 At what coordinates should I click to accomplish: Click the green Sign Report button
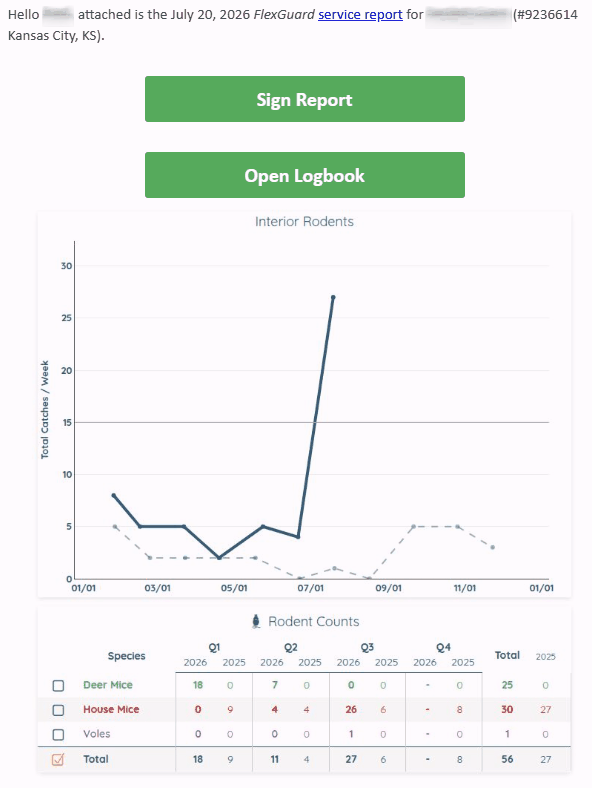coord(305,99)
